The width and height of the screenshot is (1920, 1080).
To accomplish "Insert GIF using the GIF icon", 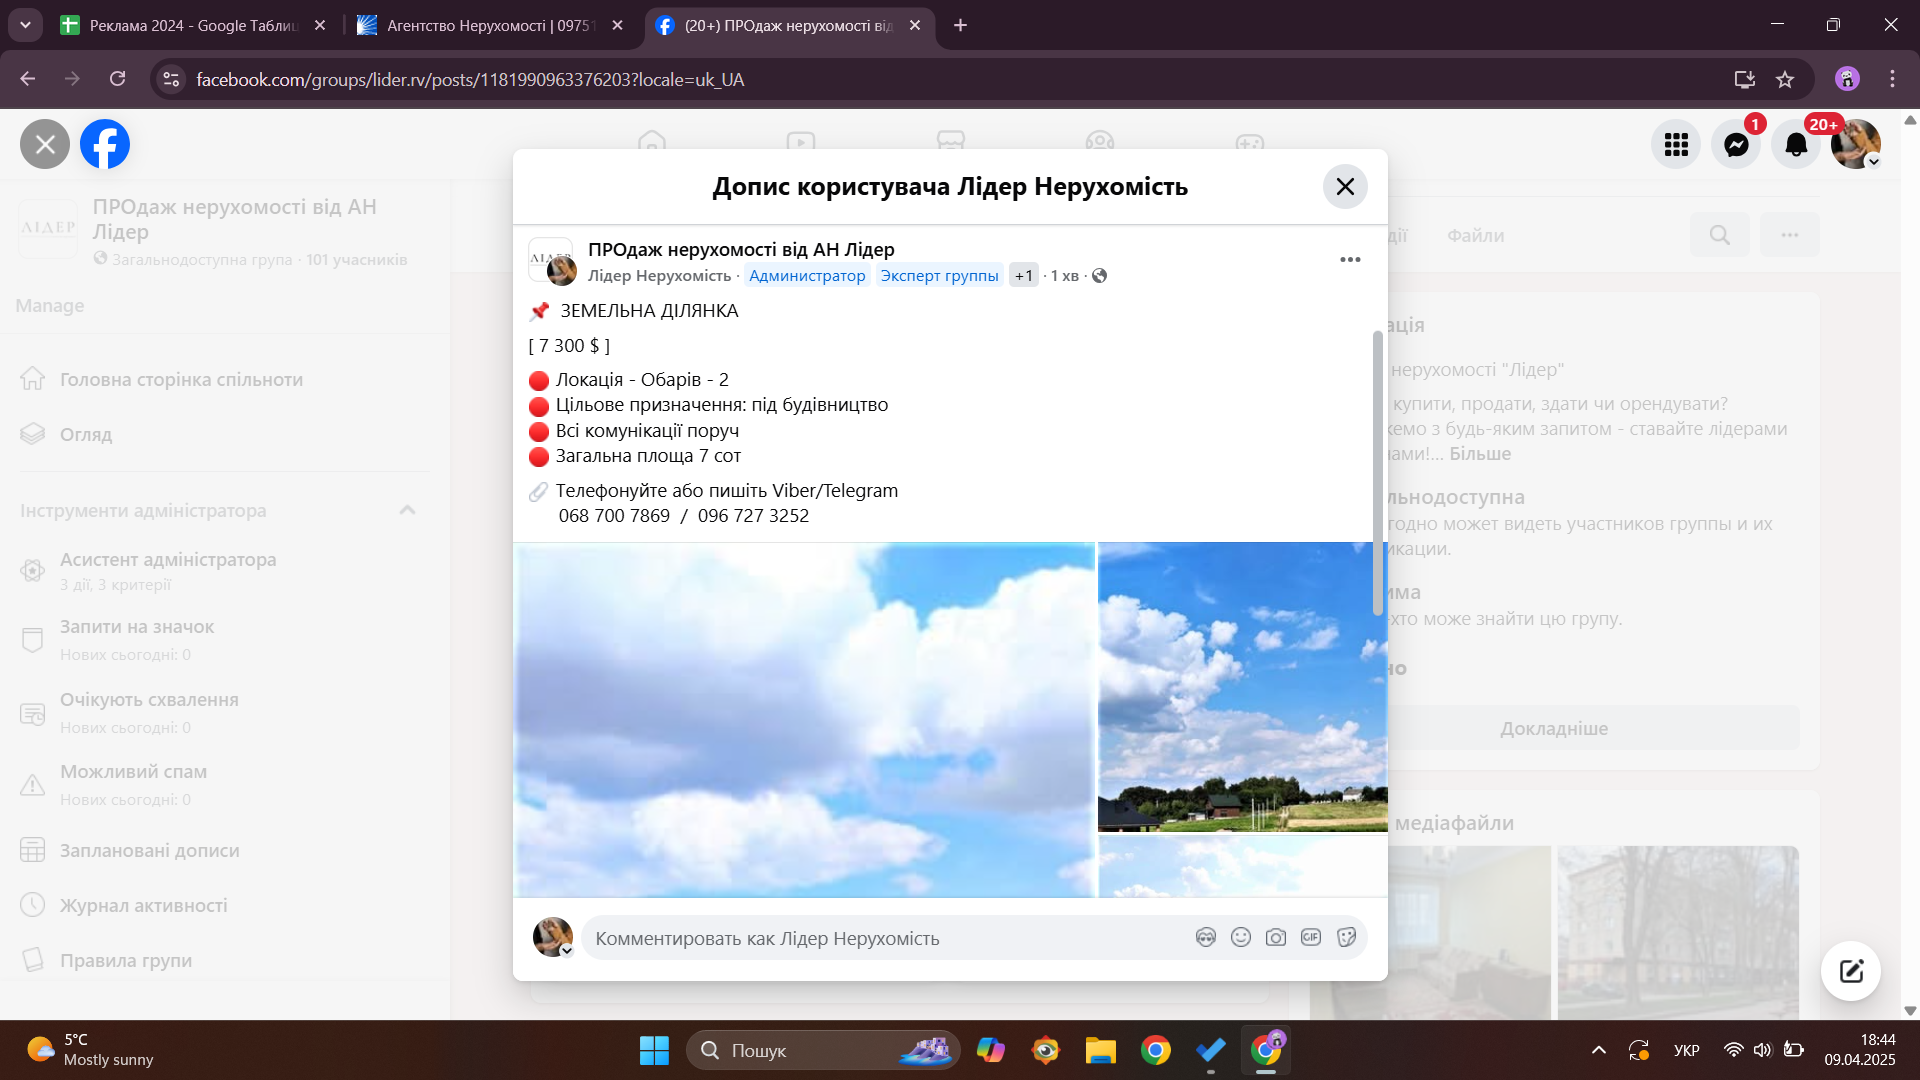I will coord(1310,937).
